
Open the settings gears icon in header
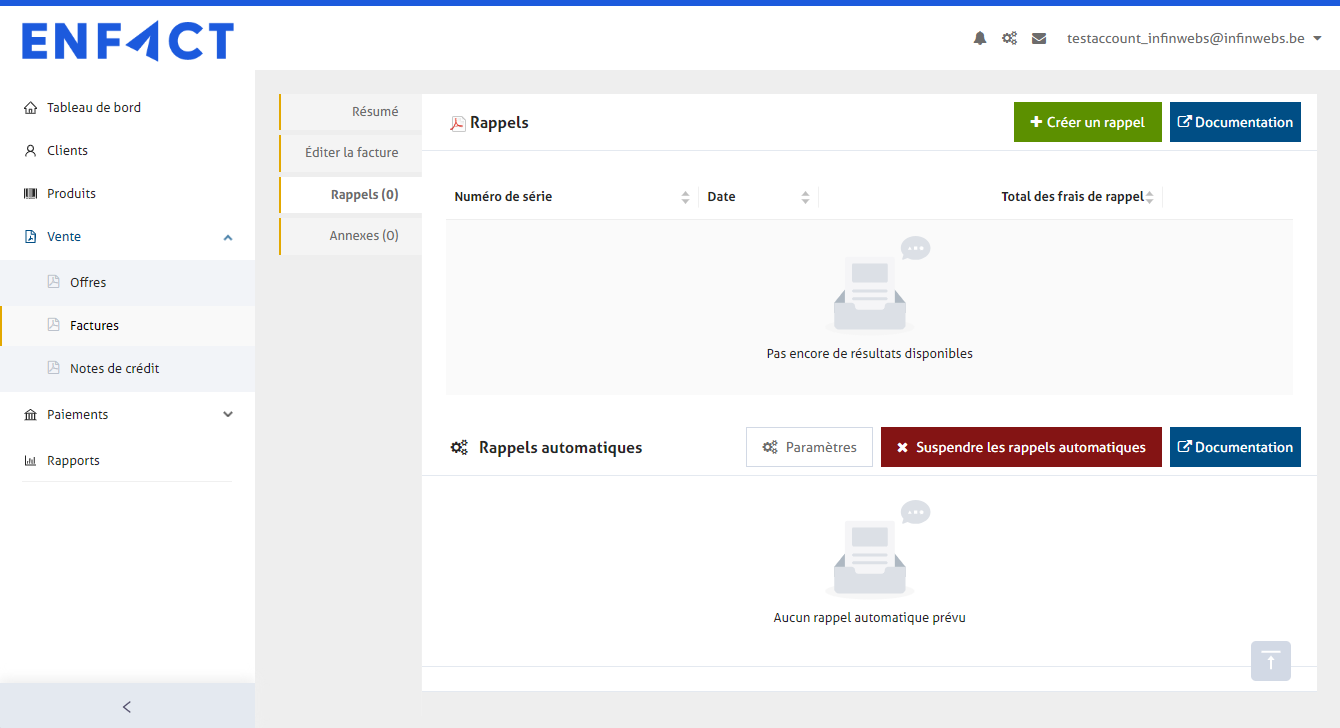click(1009, 38)
